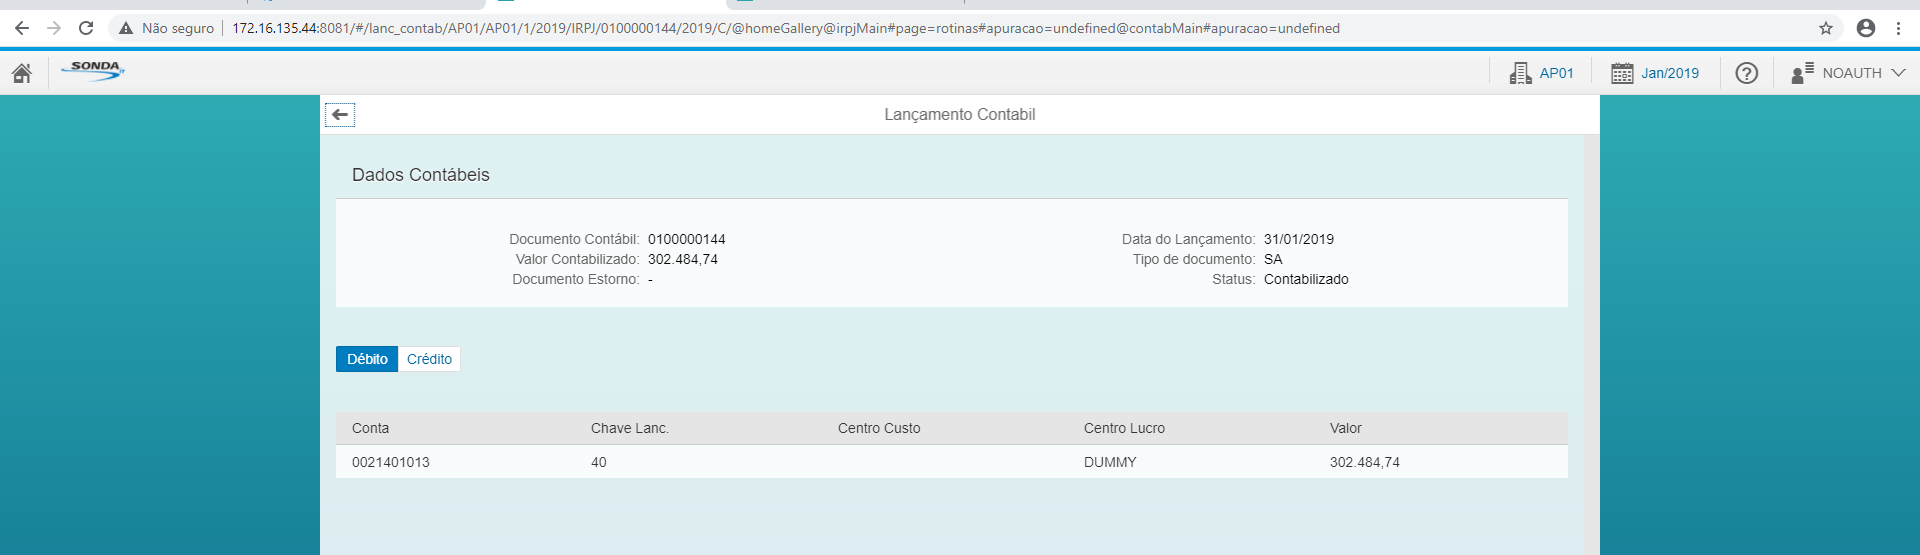
Task: Click the Conta column header
Action: tap(370, 428)
